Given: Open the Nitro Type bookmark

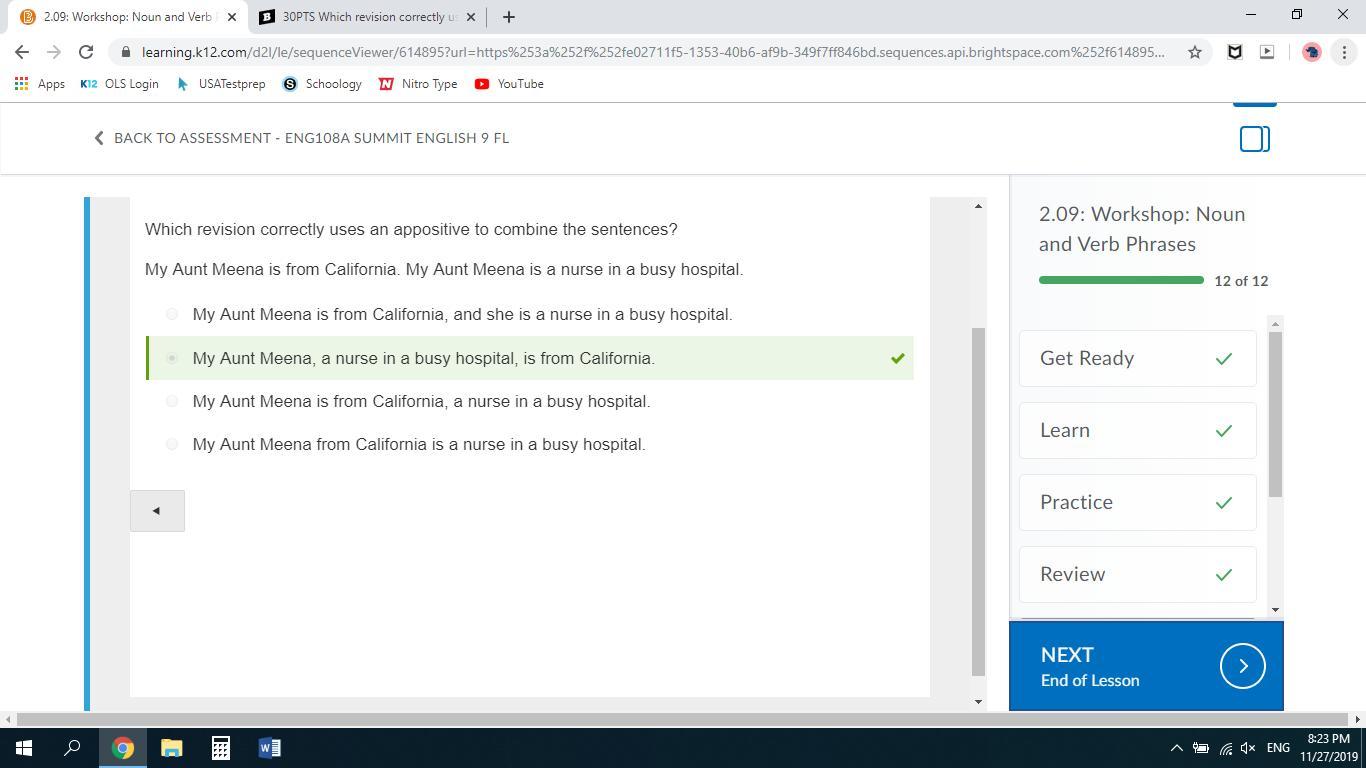Looking at the screenshot, I should (418, 84).
